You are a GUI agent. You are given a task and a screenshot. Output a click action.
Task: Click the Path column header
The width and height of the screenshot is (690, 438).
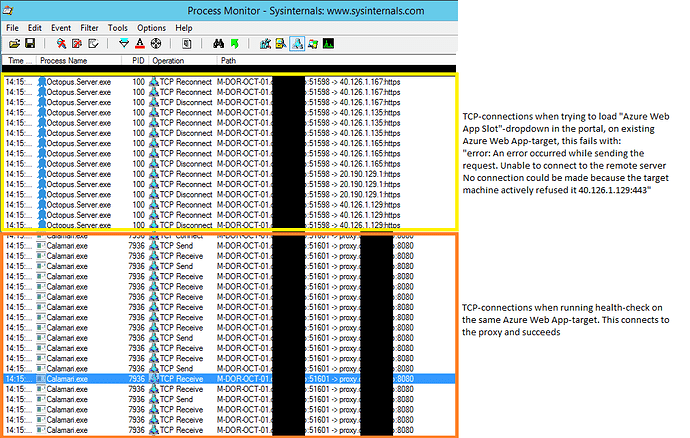336,60
